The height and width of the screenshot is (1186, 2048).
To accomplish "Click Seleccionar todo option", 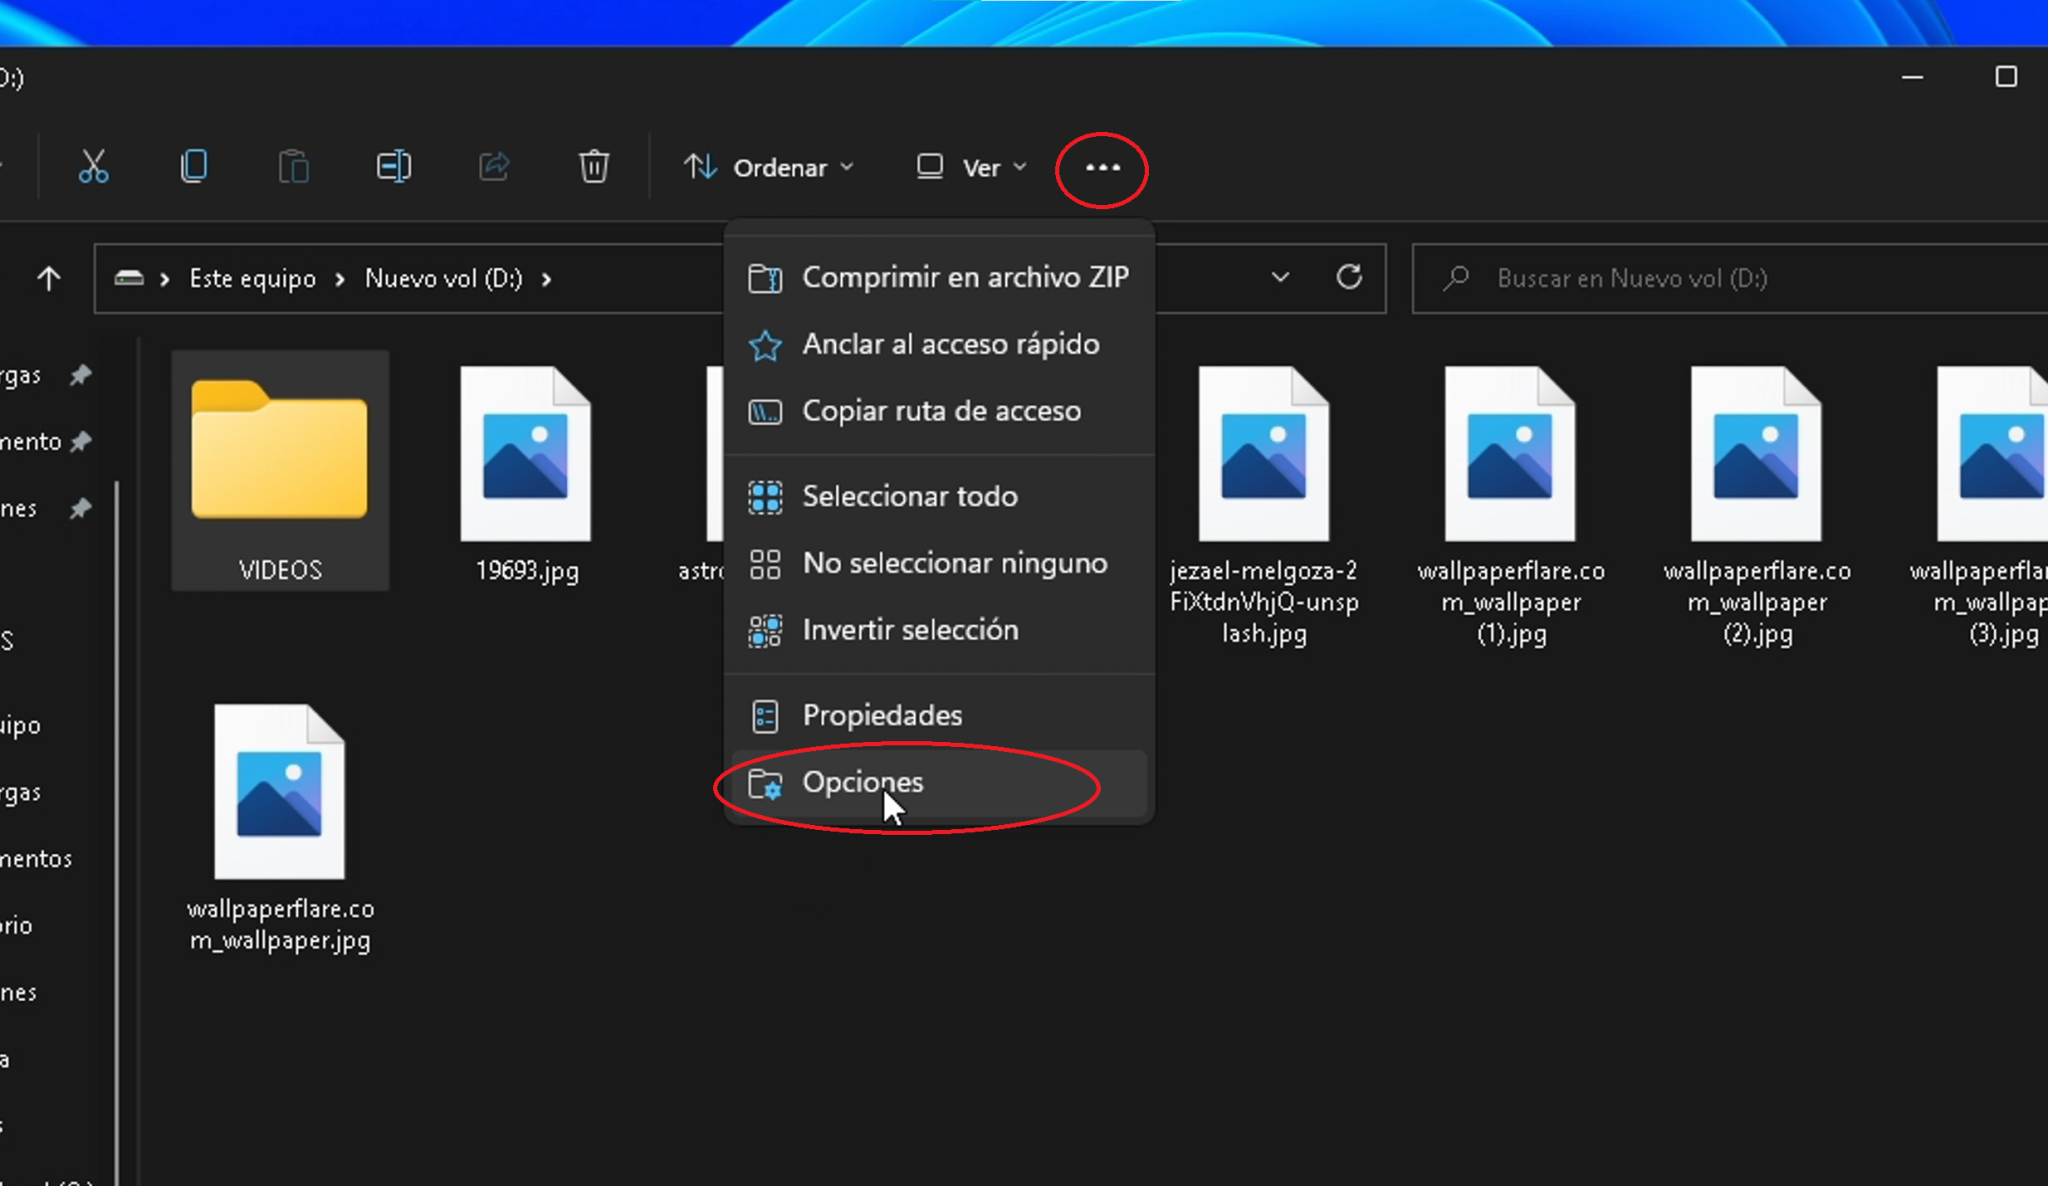I will click(909, 496).
